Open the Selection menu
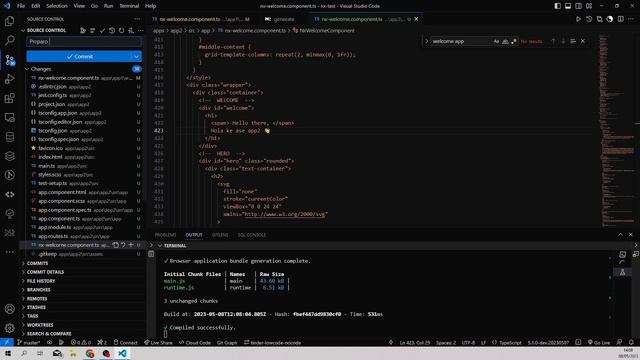Screen dimensions: 640x360 pos(57,6)
